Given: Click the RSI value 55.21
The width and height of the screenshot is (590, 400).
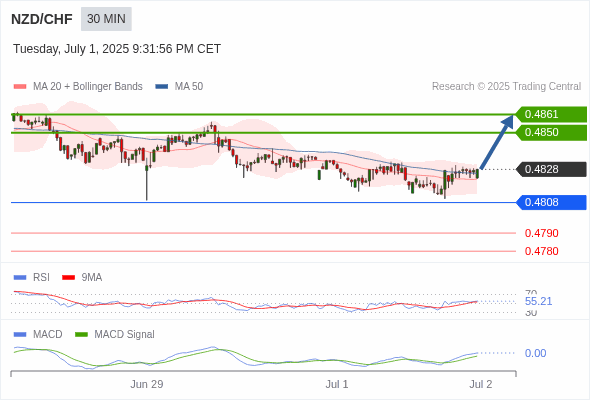Looking at the screenshot, I should (538, 301).
